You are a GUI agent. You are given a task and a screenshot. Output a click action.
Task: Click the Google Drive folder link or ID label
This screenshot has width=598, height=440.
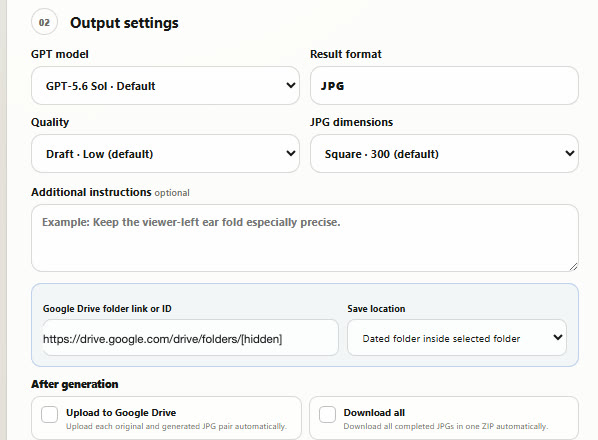107,308
